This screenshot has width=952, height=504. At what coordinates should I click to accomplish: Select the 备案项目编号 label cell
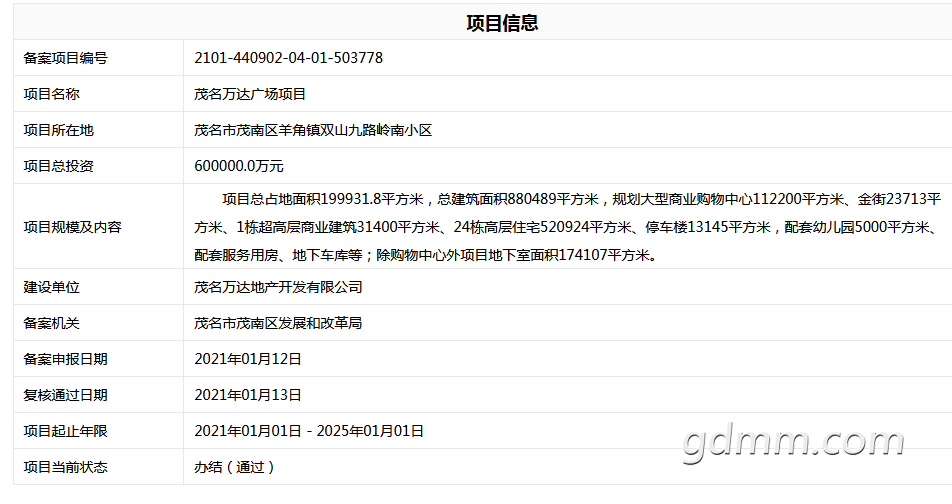point(98,58)
